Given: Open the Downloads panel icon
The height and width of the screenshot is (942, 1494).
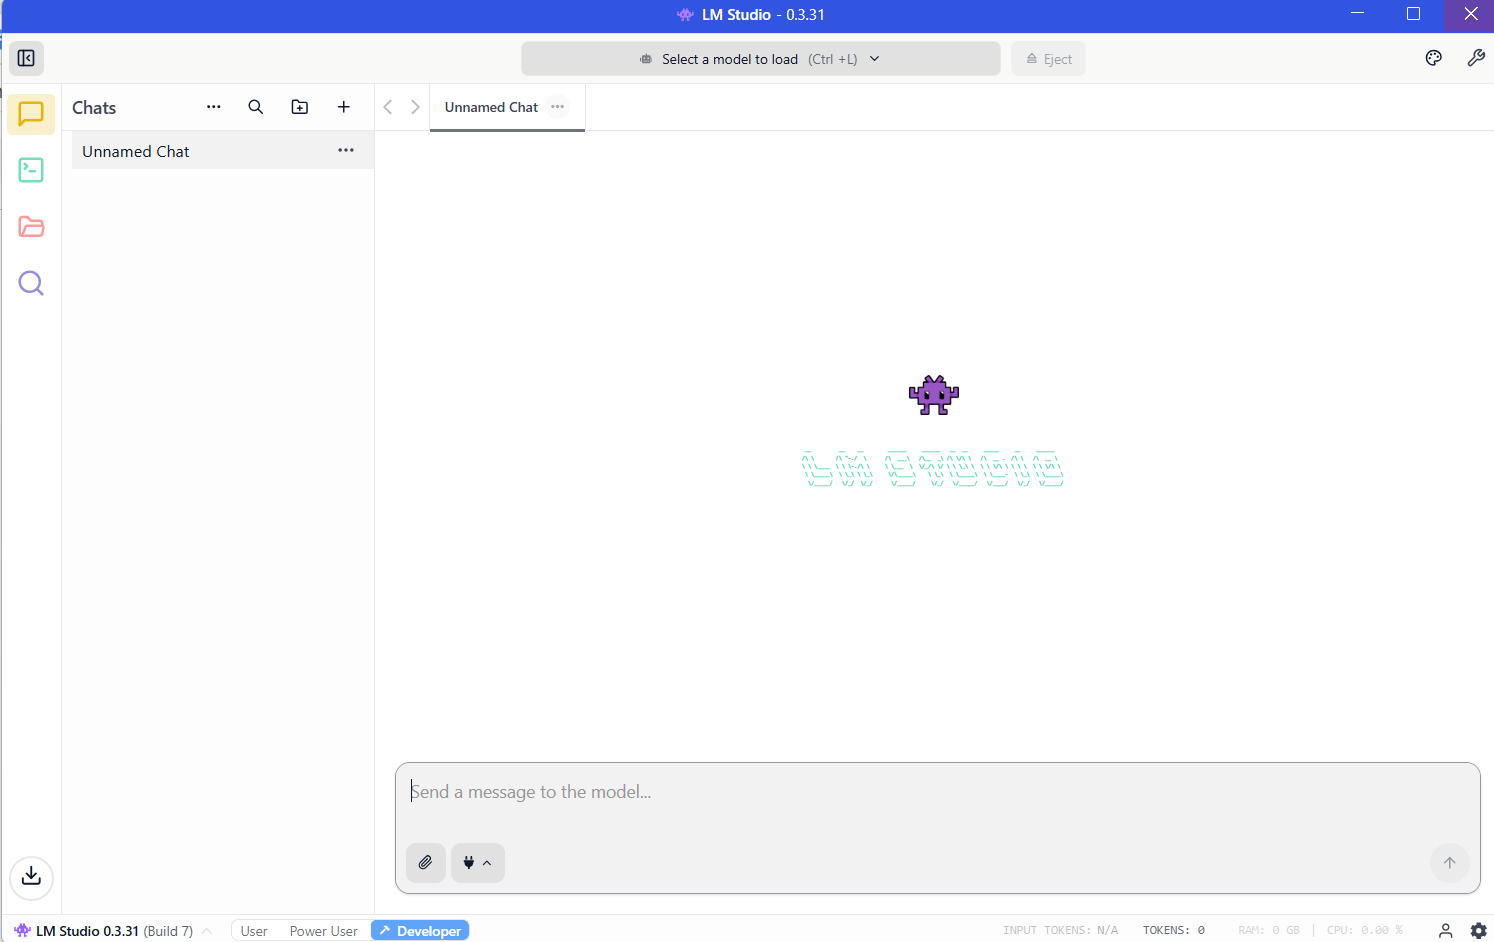Looking at the screenshot, I should coord(31,877).
